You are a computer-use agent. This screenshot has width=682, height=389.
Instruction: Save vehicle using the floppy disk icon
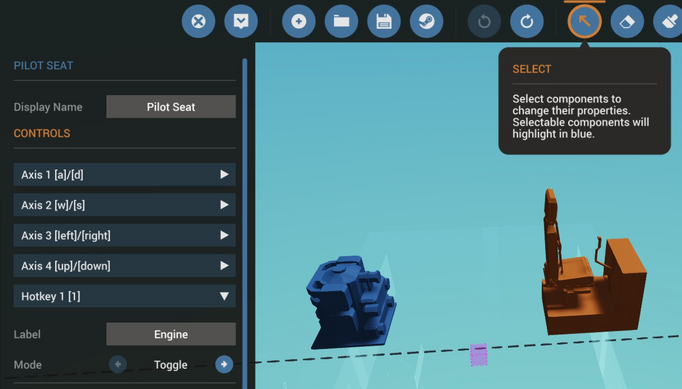click(x=384, y=21)
